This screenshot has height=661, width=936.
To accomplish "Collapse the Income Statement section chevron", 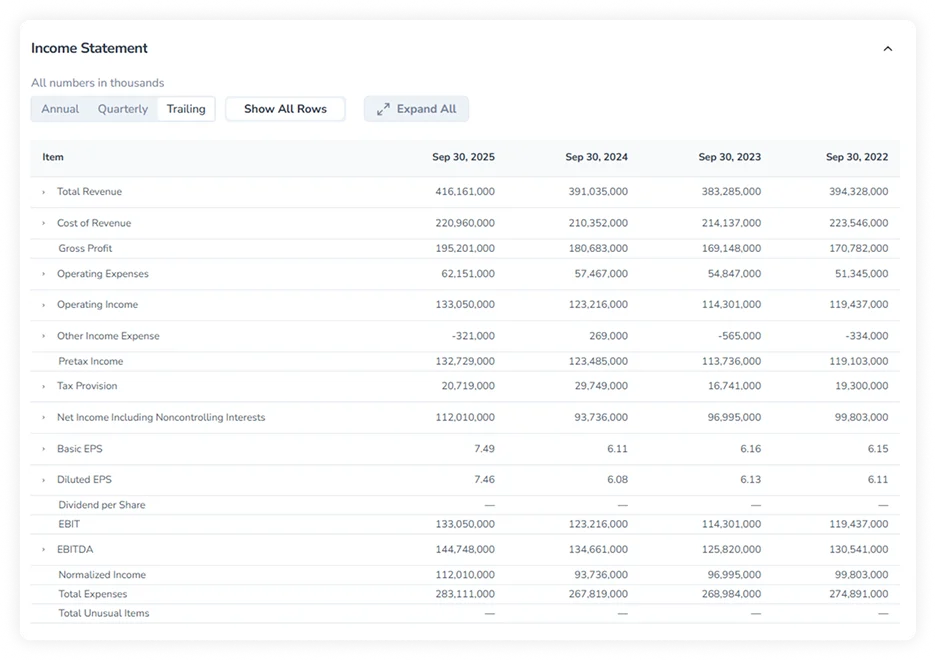I will (887, 49).
